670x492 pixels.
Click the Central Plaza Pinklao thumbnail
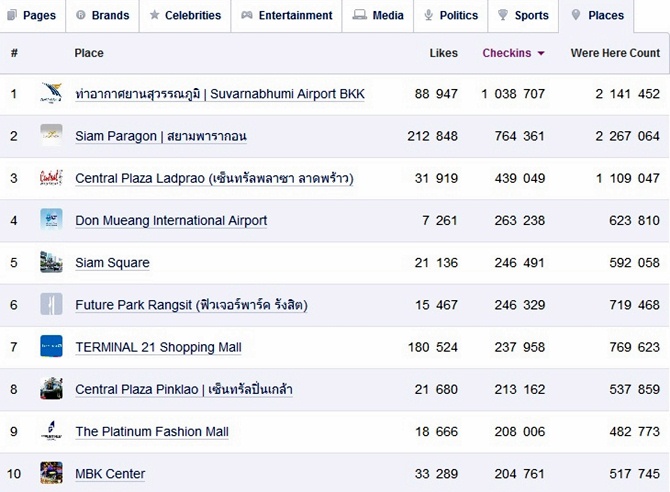(51, 389)
